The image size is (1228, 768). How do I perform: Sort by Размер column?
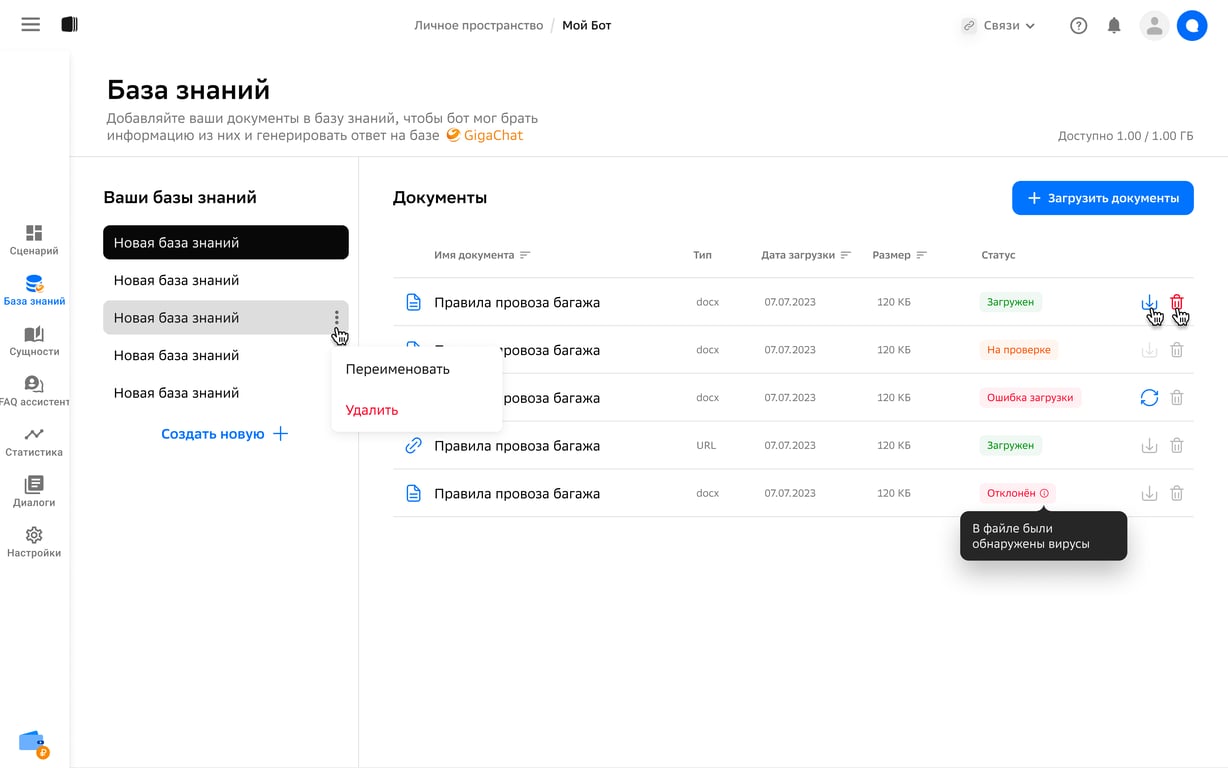[900, 255]
